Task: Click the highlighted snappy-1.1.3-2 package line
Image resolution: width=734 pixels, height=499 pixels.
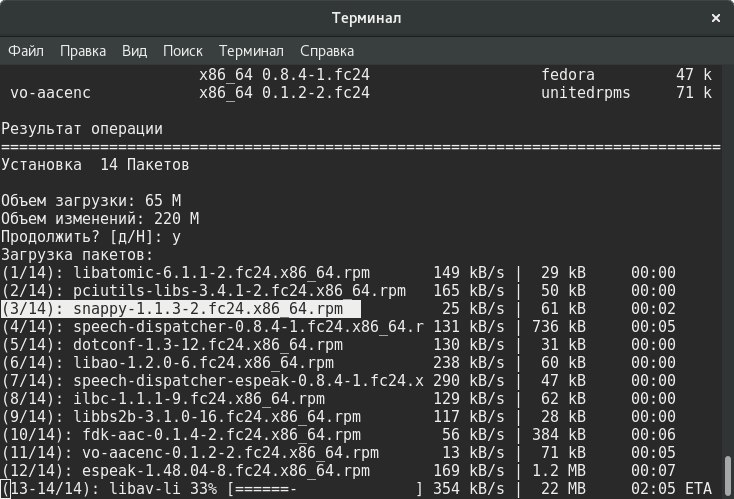Action: coord(180,309)
